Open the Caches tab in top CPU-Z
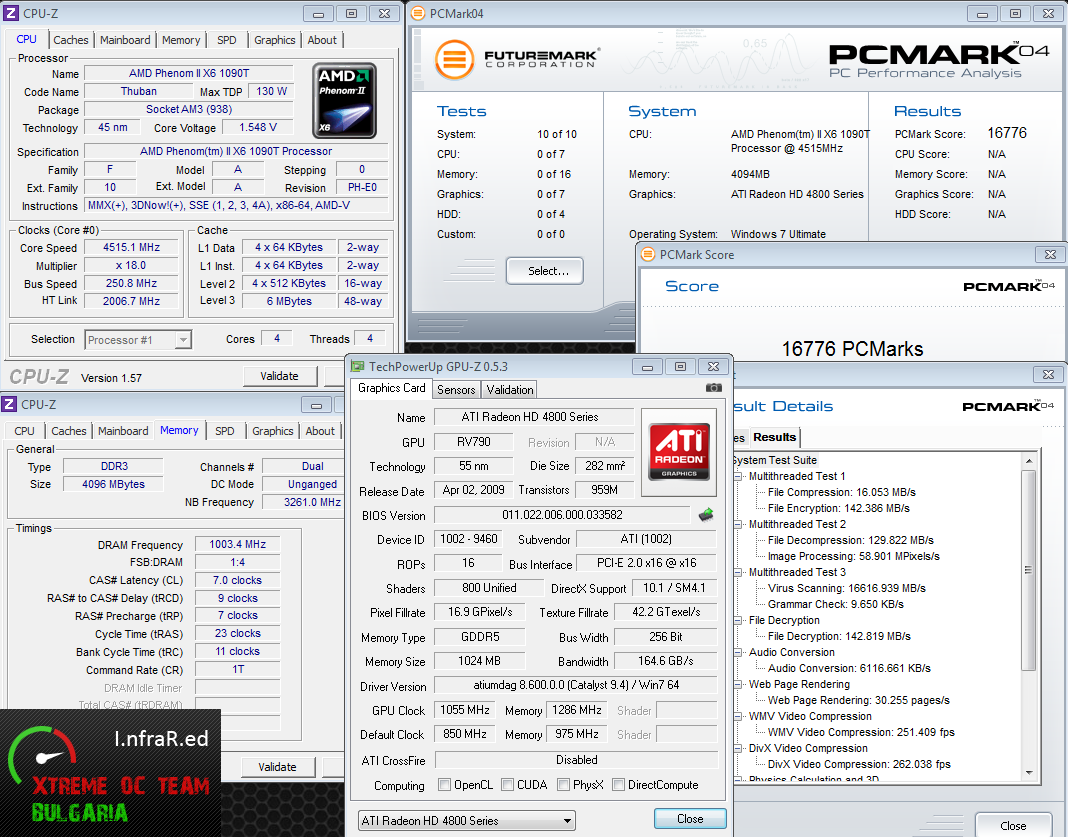 71,40
